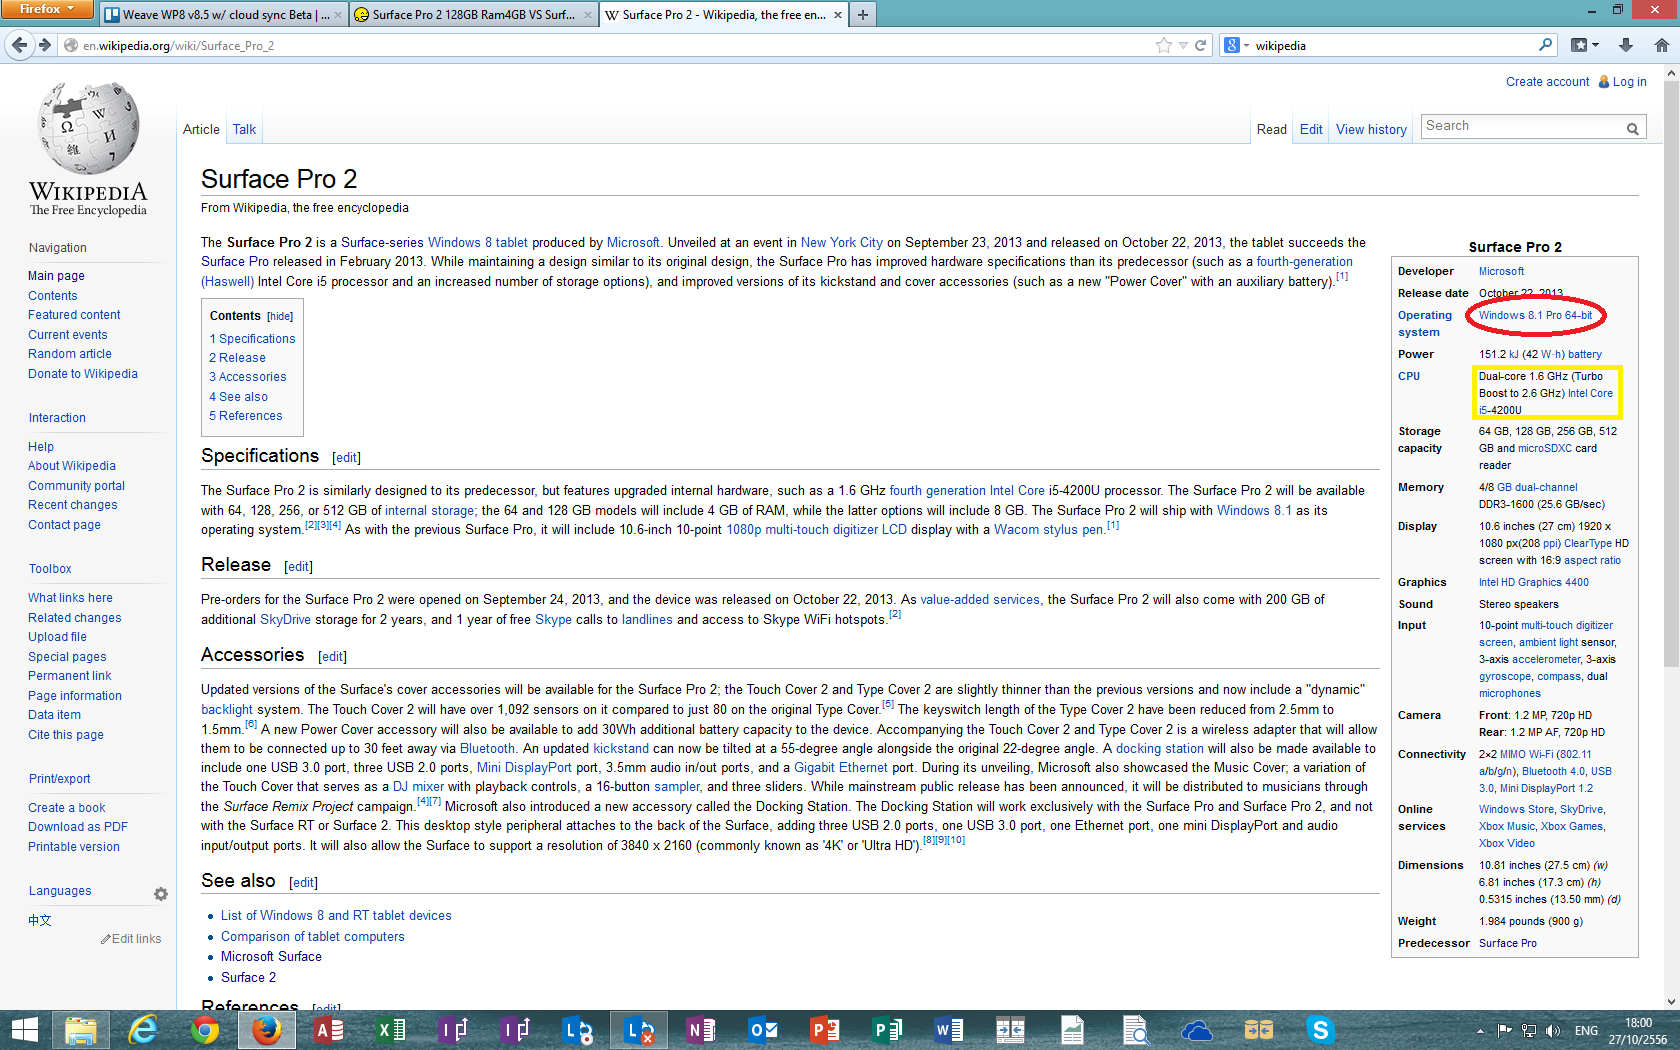Click the Wikipedia search magnifier icon

(1632, 128)
